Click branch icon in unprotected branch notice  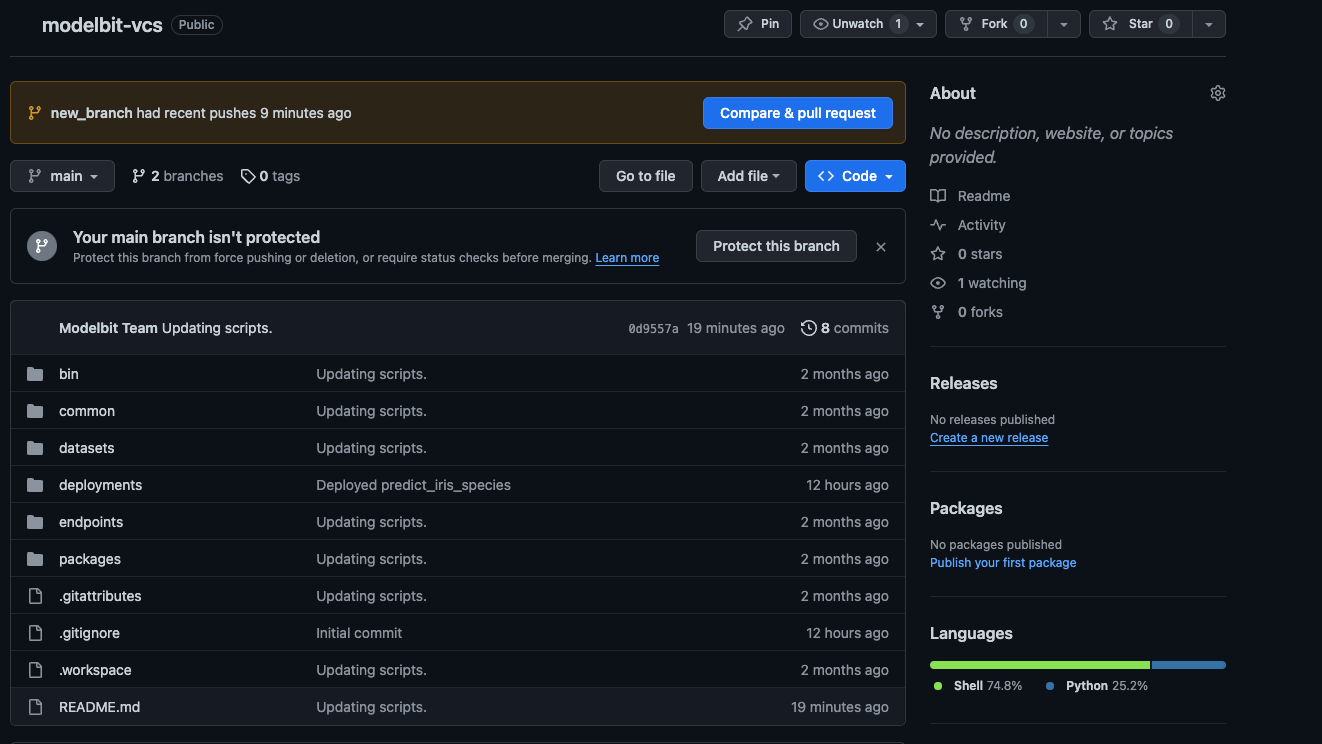coord(42,246)
